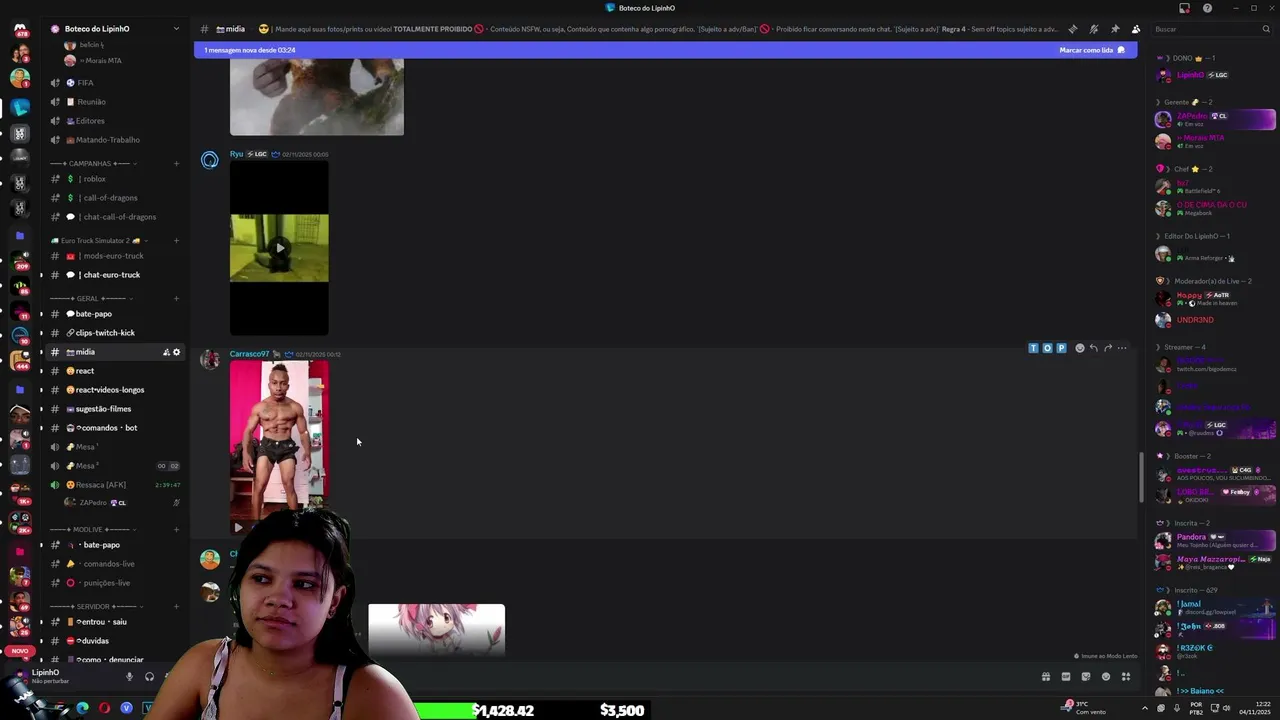This screenshot has height=720, width=1280.
Task: Switch to chat-euro-truck channel
Action: [115, 275]
